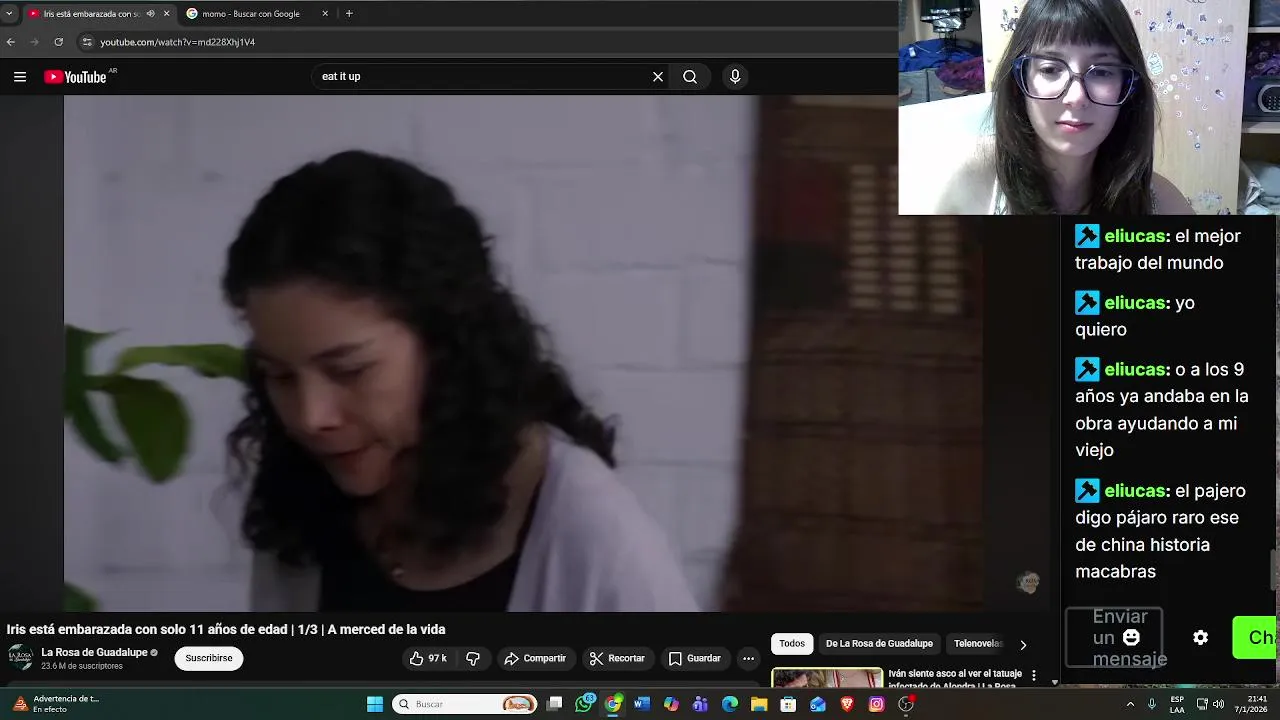Click eliucas in 'yo quiero' message

[x=1135, y=303]
